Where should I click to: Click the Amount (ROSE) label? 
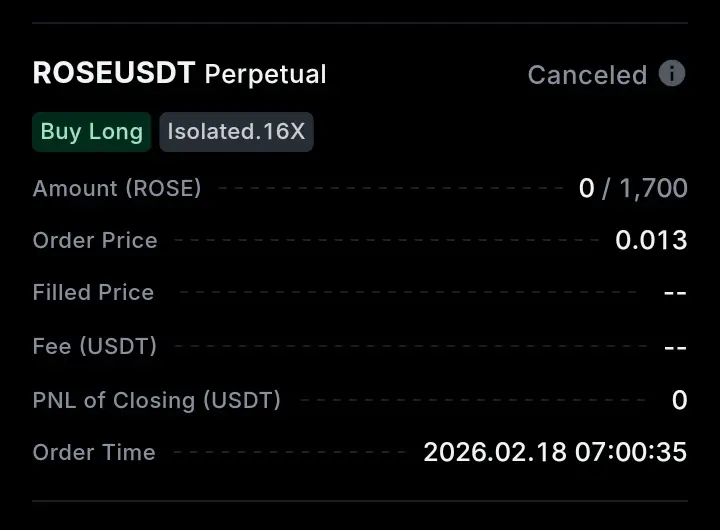pos(117,188)
